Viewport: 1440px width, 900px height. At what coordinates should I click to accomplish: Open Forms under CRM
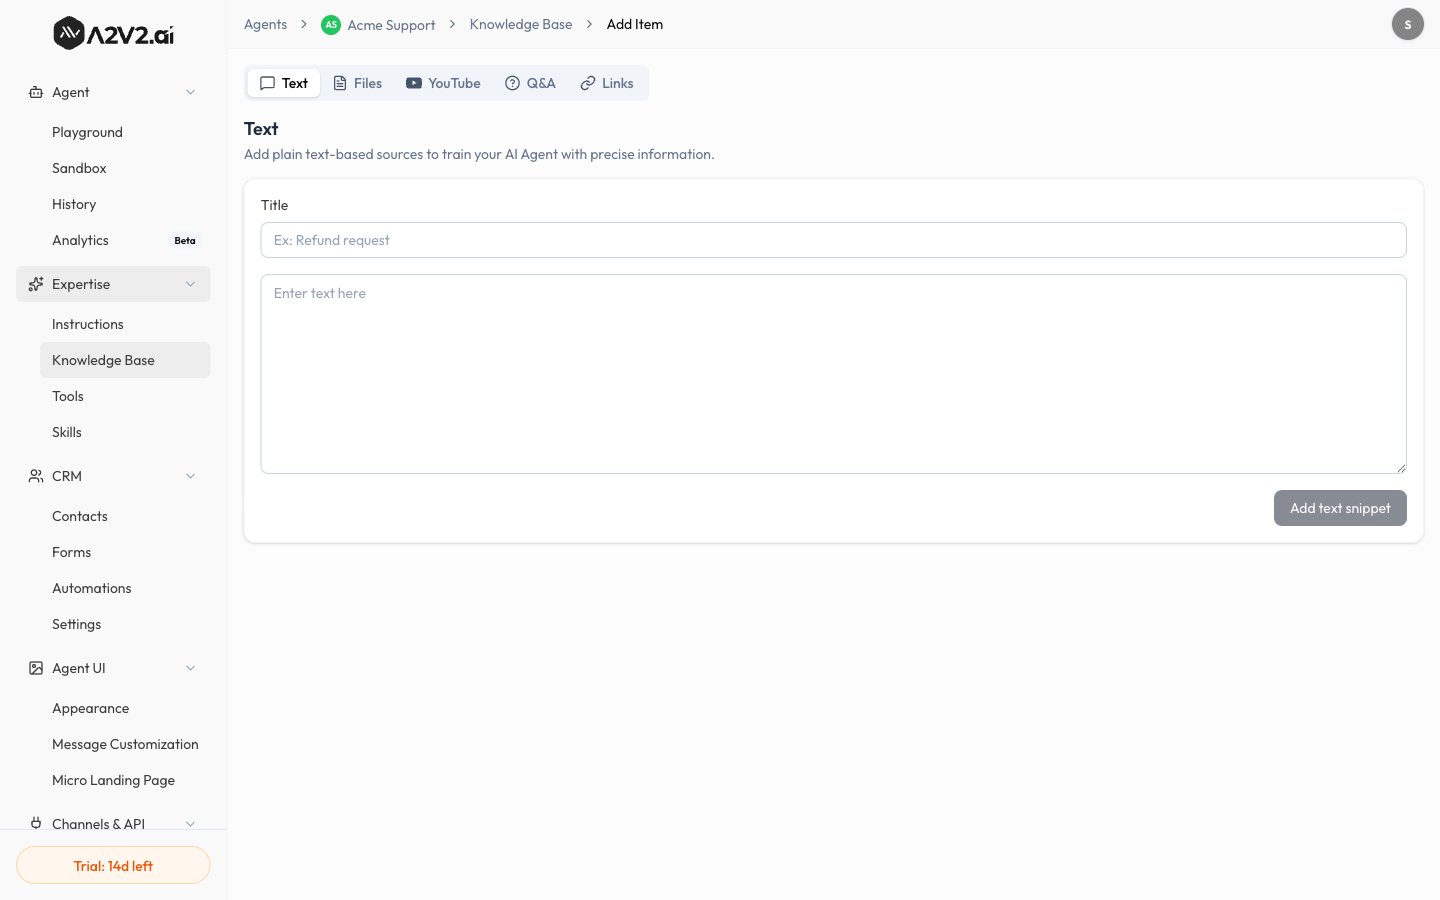click(x=125, y=552)
